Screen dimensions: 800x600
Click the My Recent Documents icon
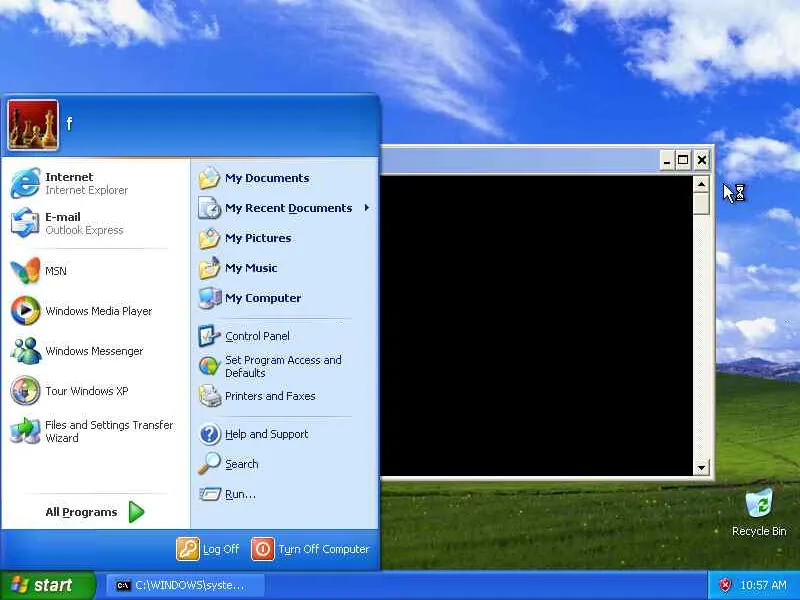point(209,208)
